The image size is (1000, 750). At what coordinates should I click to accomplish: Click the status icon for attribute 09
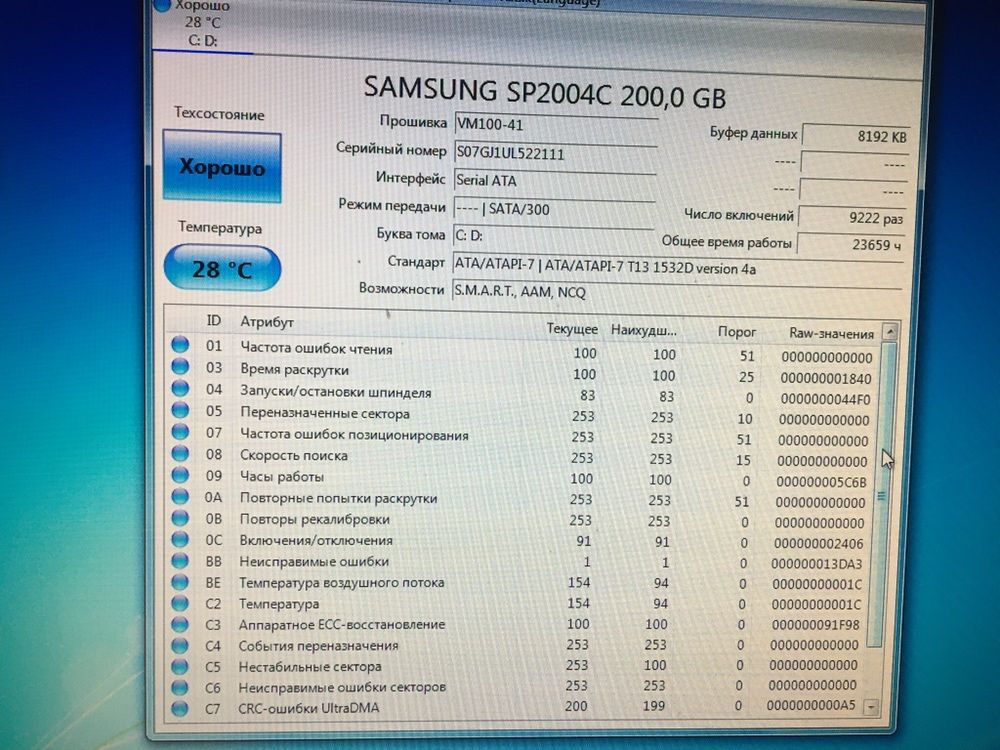coord(180,474)
